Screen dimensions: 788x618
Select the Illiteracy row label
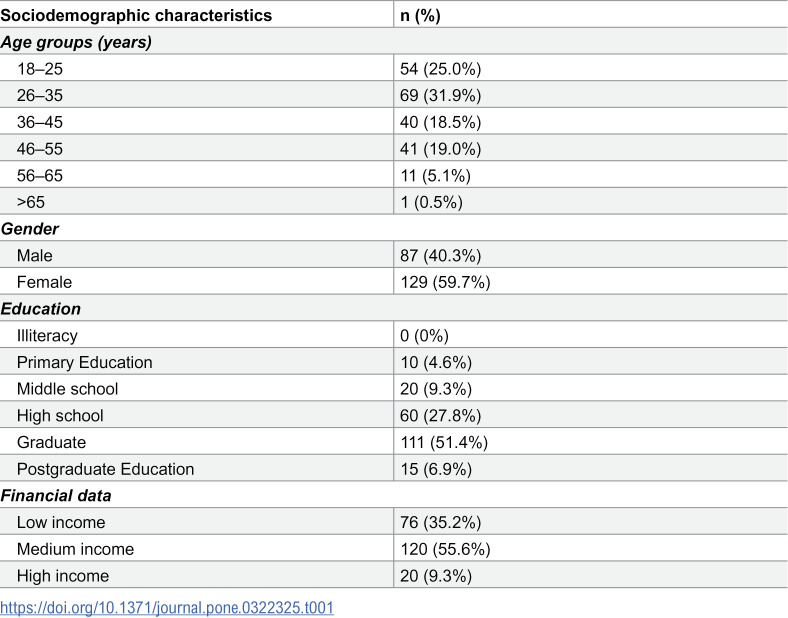click(x=47, y=336)
